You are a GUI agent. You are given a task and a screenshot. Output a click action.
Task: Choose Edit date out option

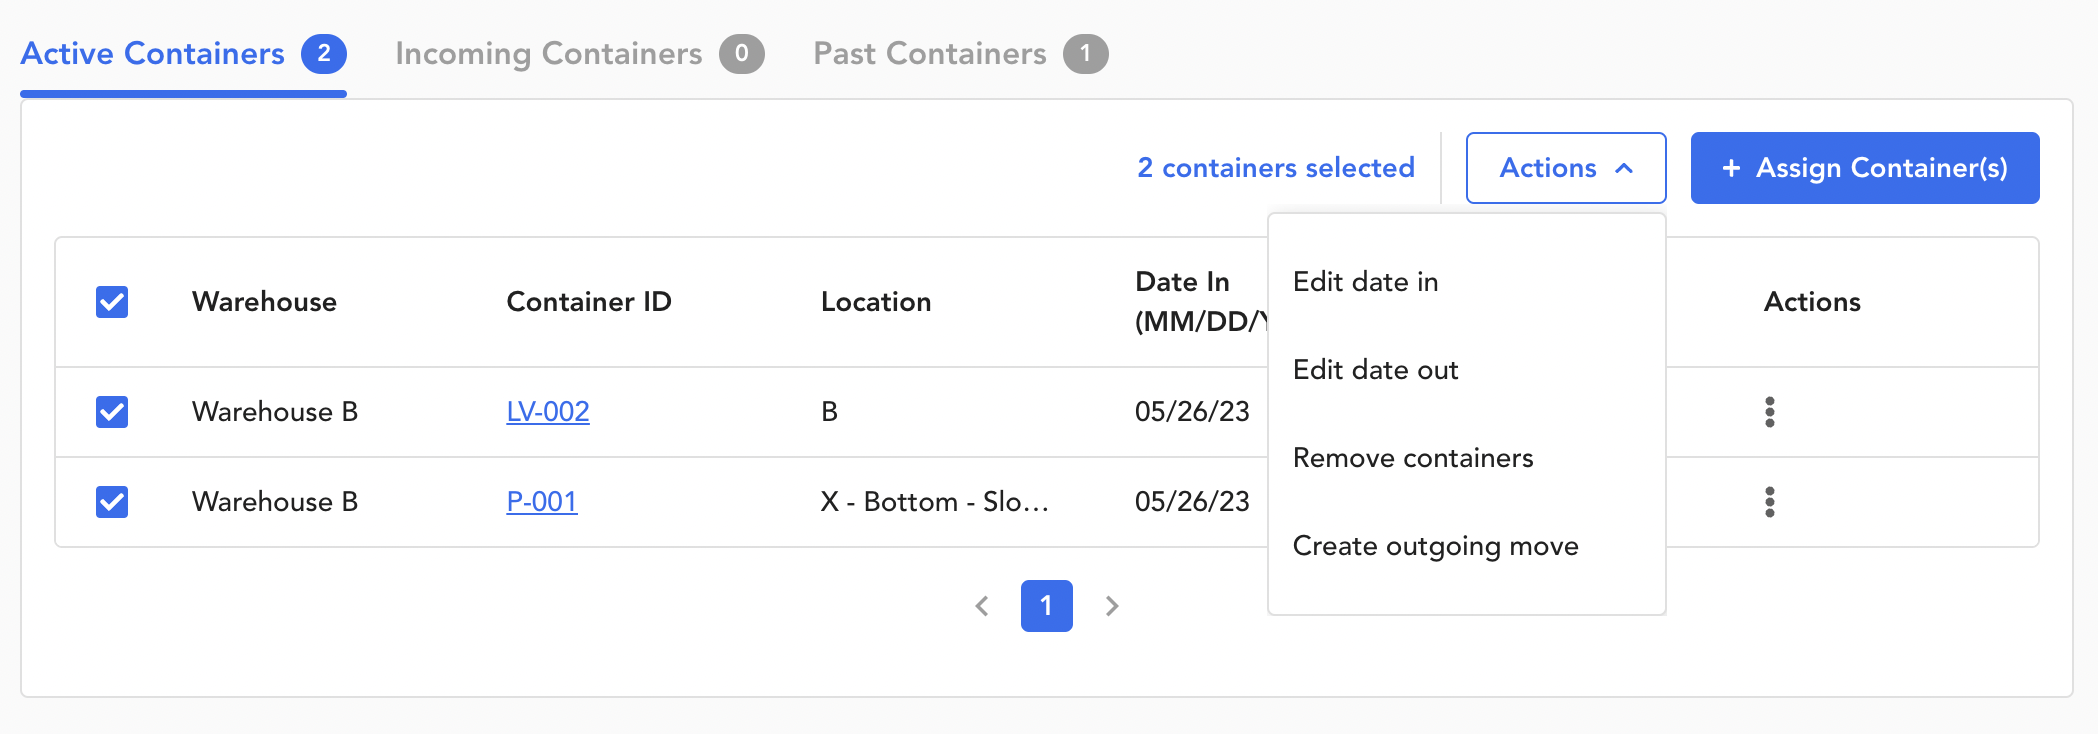1375,370
